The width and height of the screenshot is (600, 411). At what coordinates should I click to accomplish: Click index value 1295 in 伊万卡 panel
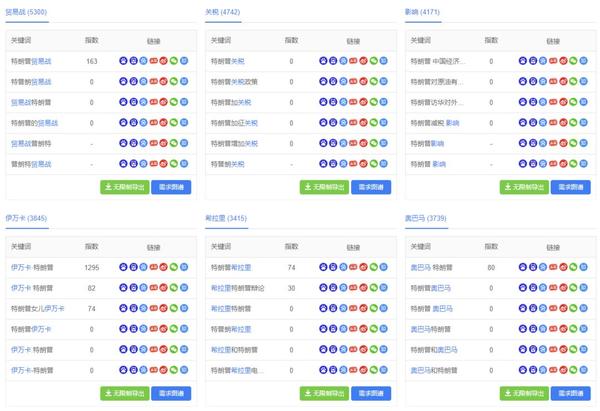click(x=91, y=267)
